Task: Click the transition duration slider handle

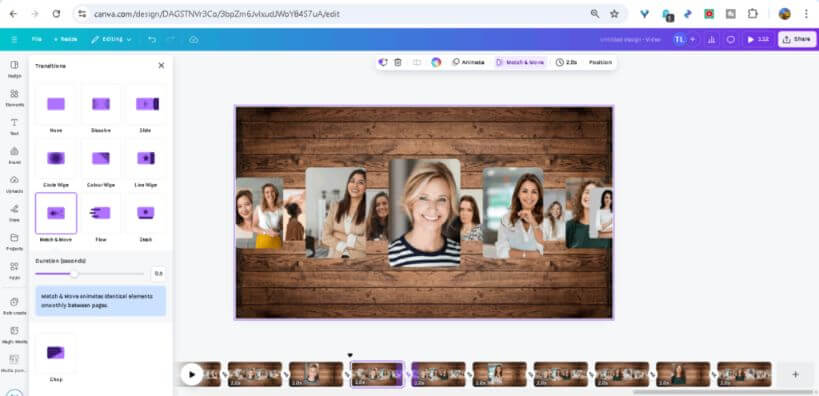Action: 74,273
